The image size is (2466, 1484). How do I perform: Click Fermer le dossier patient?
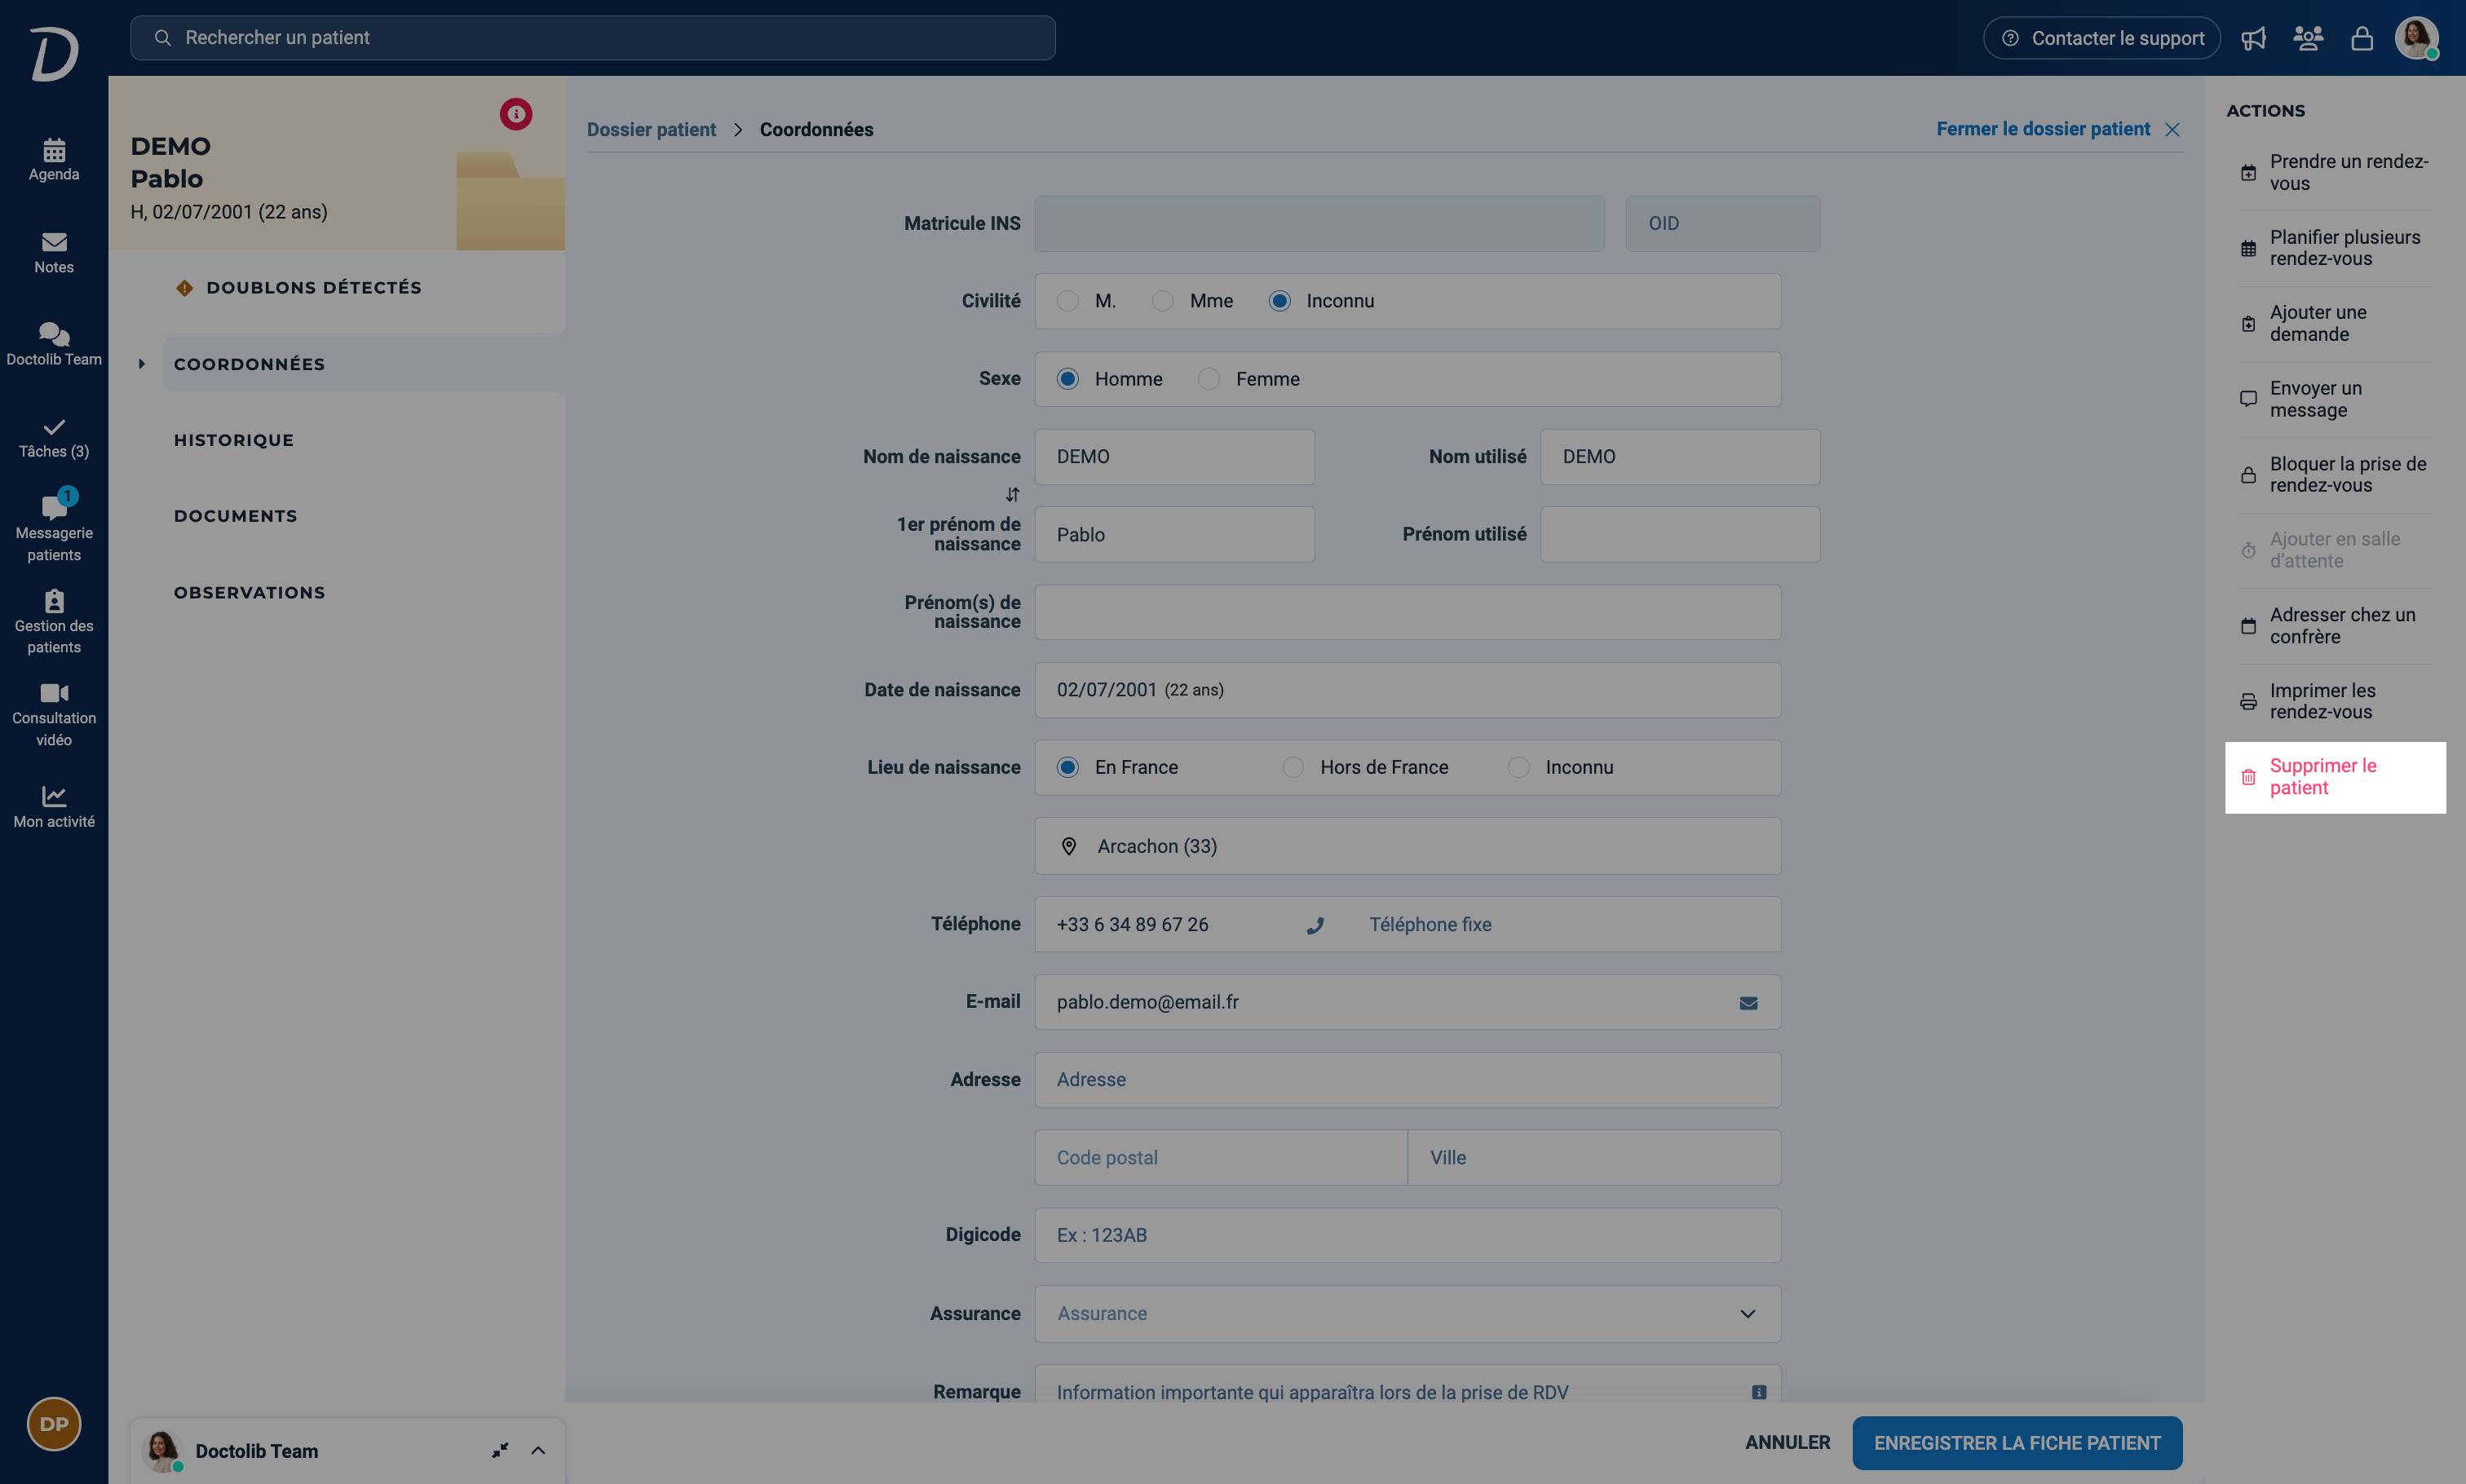click(x=2058, y=129)
